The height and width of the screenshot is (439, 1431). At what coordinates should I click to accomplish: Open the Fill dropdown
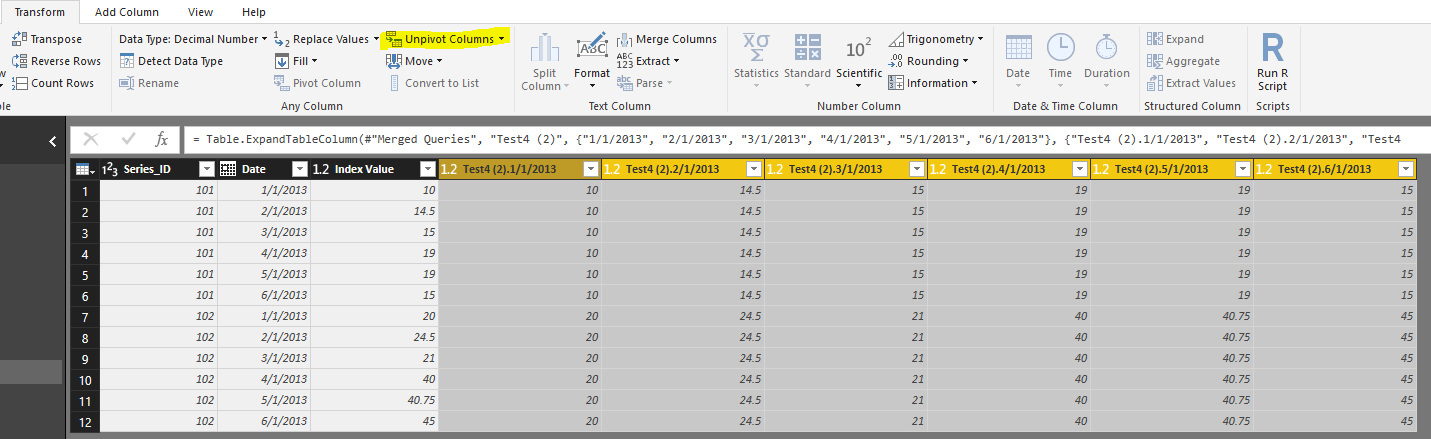296,61
